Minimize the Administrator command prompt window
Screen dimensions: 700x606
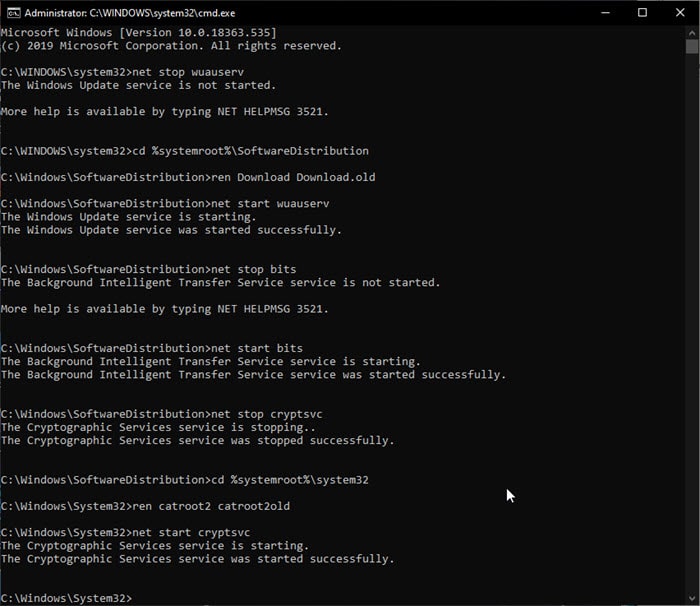pyautogui.click(x=605, y=13)
